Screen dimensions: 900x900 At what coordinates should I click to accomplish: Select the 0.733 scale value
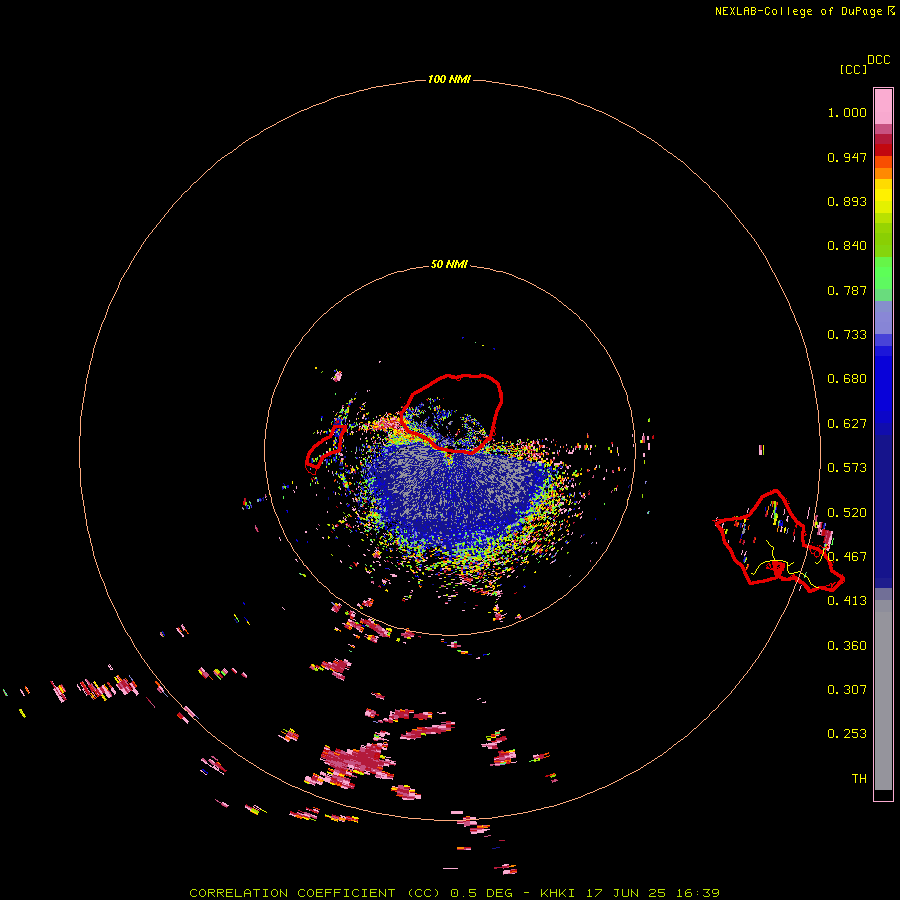pos(847,335)
